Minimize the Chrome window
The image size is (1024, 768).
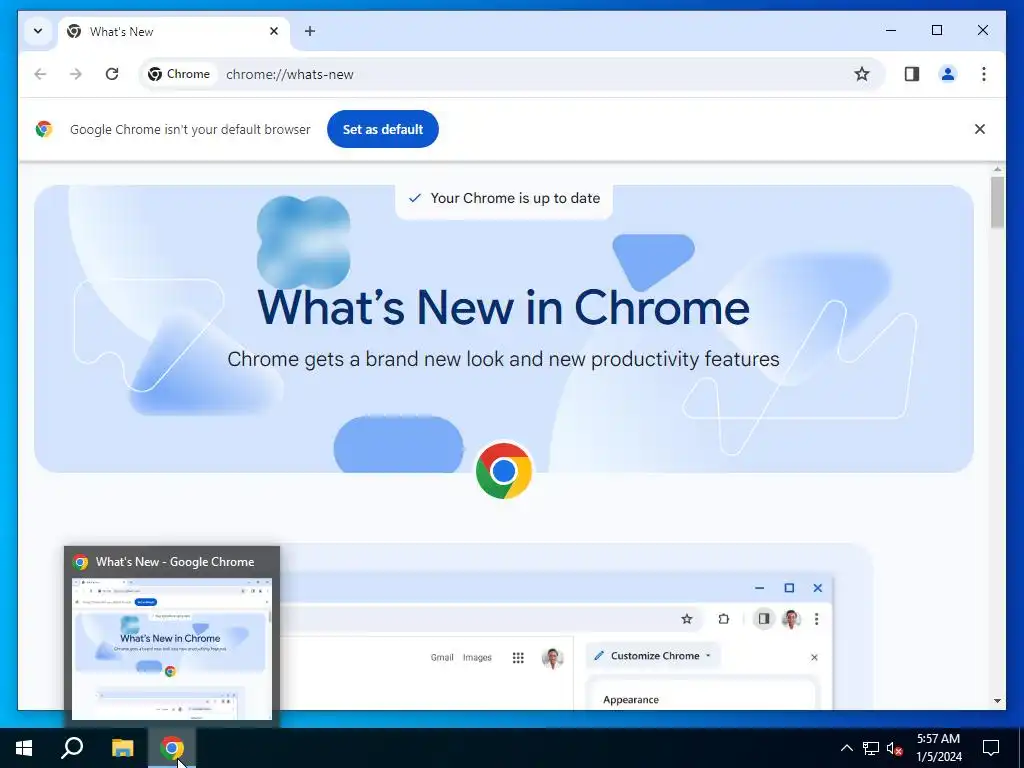coord(891,30)
